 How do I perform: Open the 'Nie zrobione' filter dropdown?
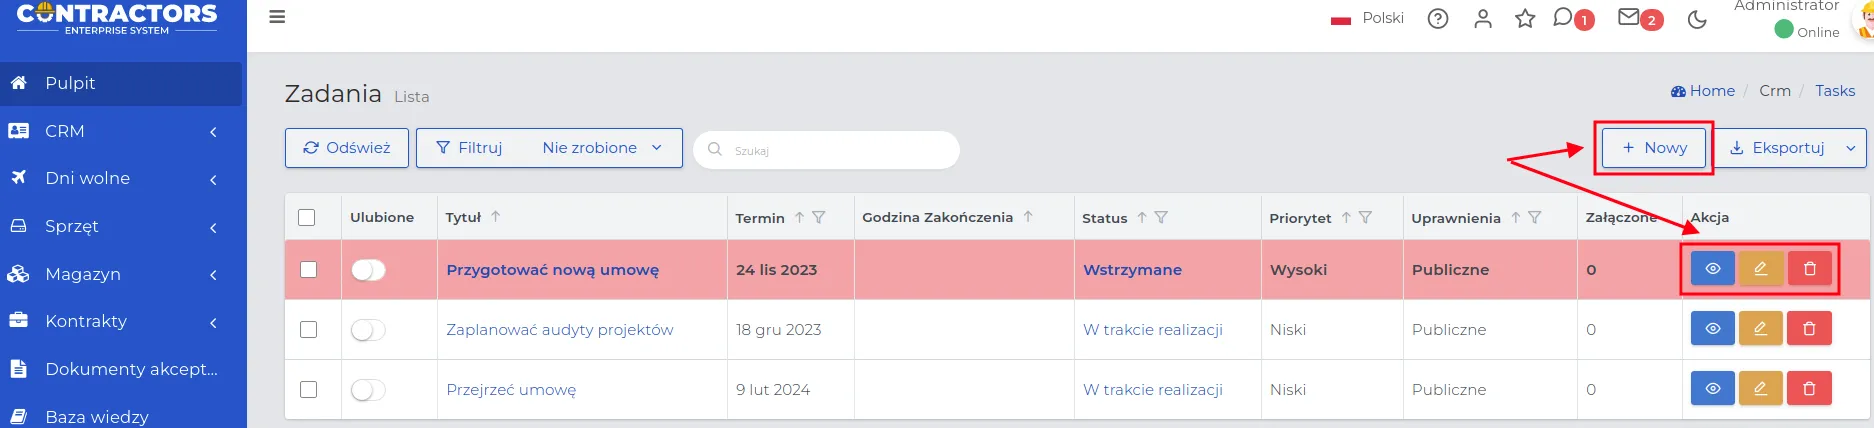tap(602, 148)
